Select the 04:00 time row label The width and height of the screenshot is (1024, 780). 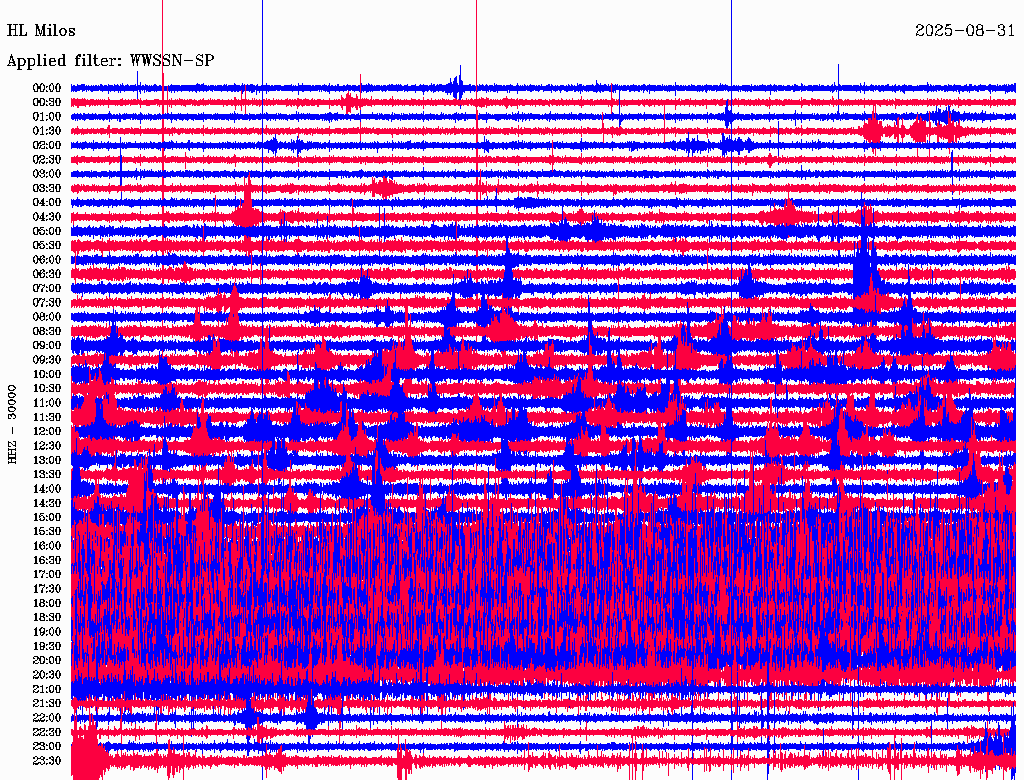click(x=47, y=203)
